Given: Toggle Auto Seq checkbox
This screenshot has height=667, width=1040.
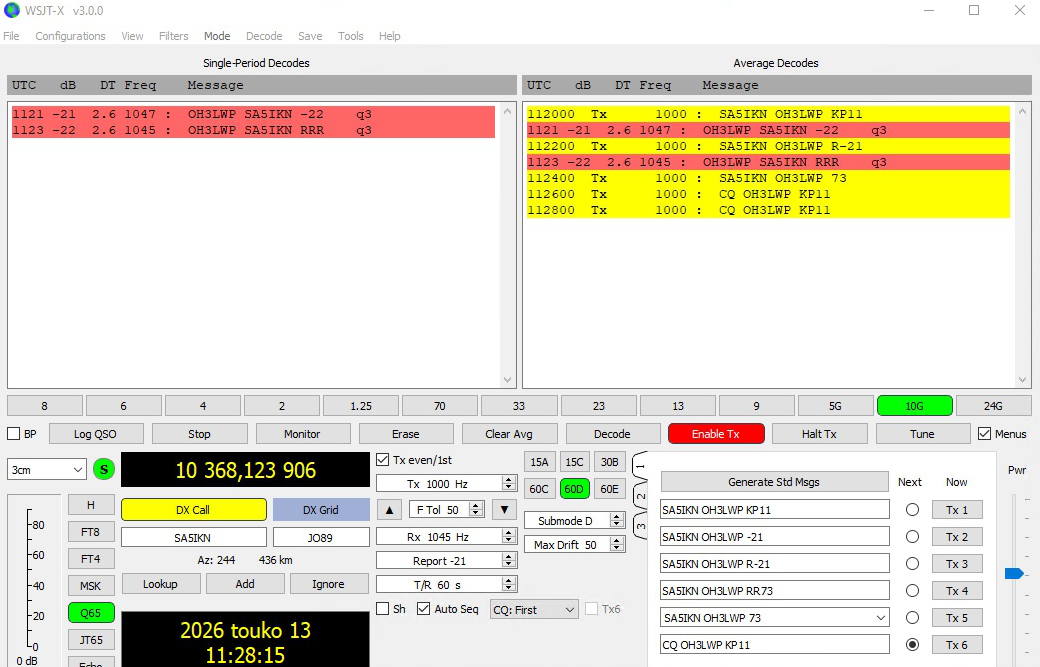Looking at the screenshot, I should point(423,609).
